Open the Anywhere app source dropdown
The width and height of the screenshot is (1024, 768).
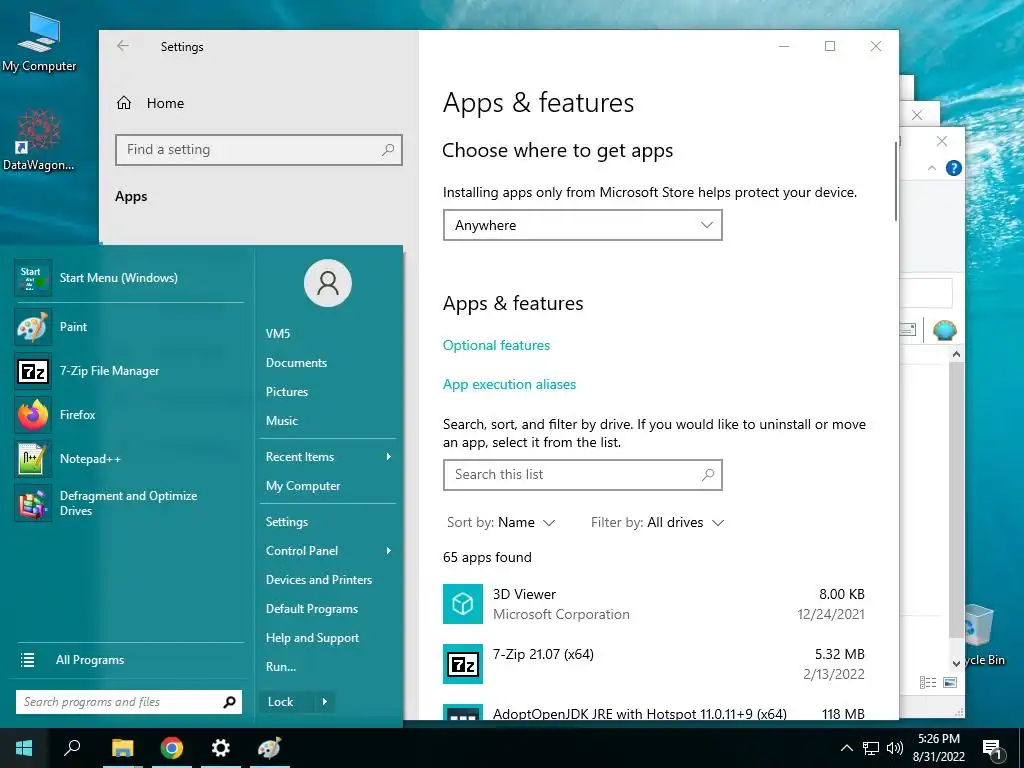pyautogui.click(x=583, y=225)
